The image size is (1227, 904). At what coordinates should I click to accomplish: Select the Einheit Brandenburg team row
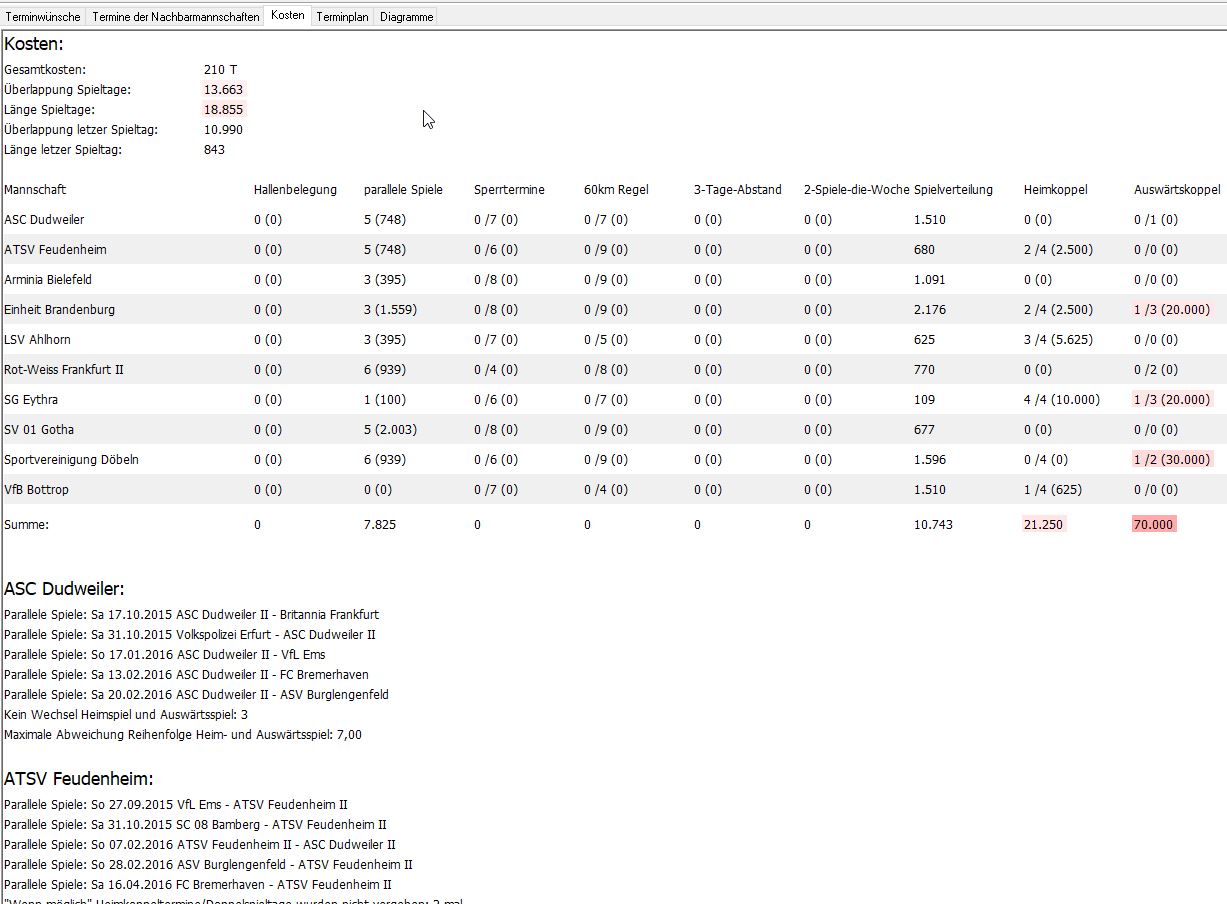point(59,310)
